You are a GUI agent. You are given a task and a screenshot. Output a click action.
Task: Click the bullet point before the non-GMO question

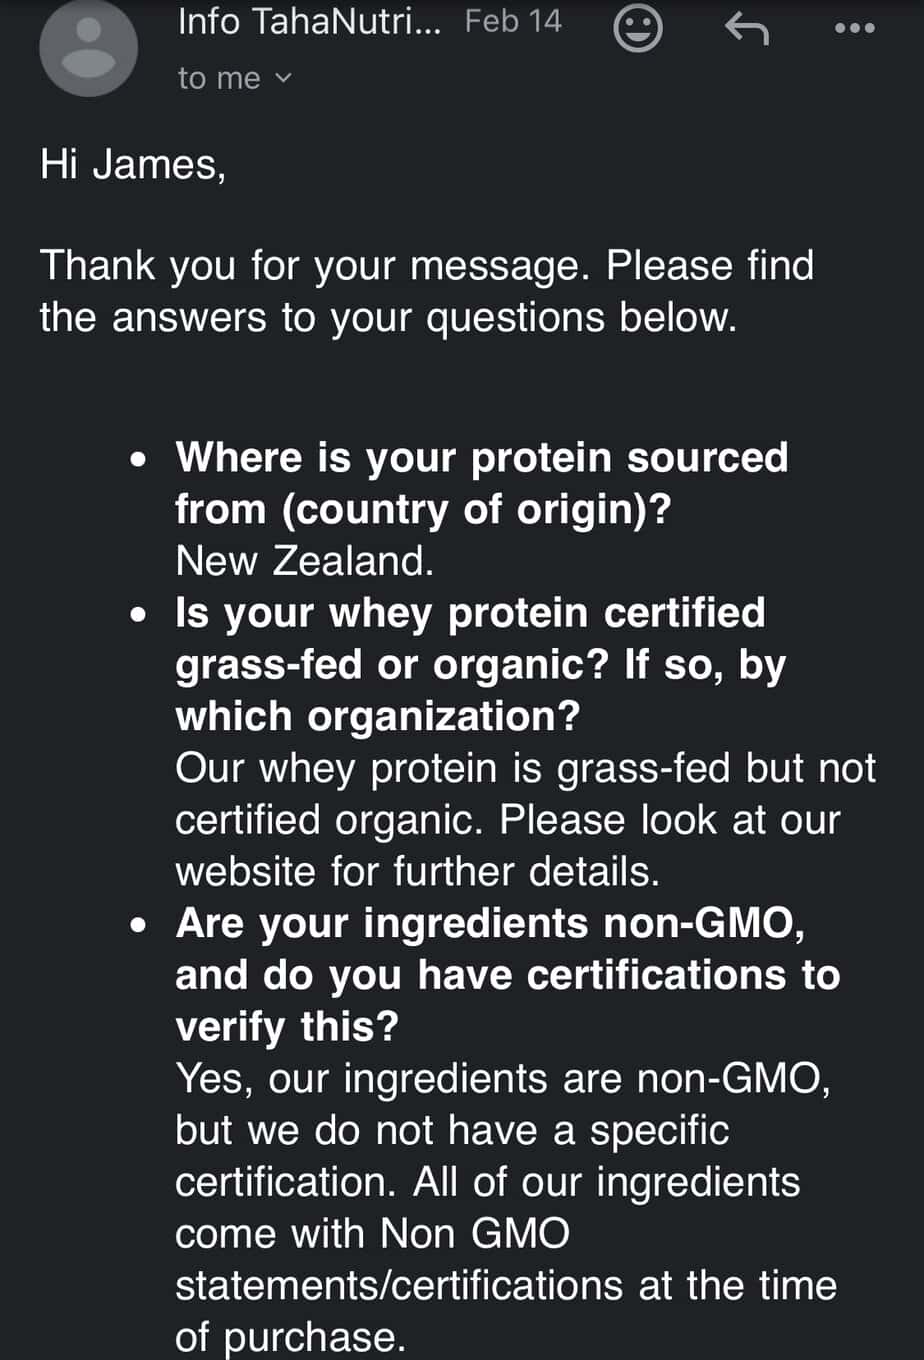[143, 924]
